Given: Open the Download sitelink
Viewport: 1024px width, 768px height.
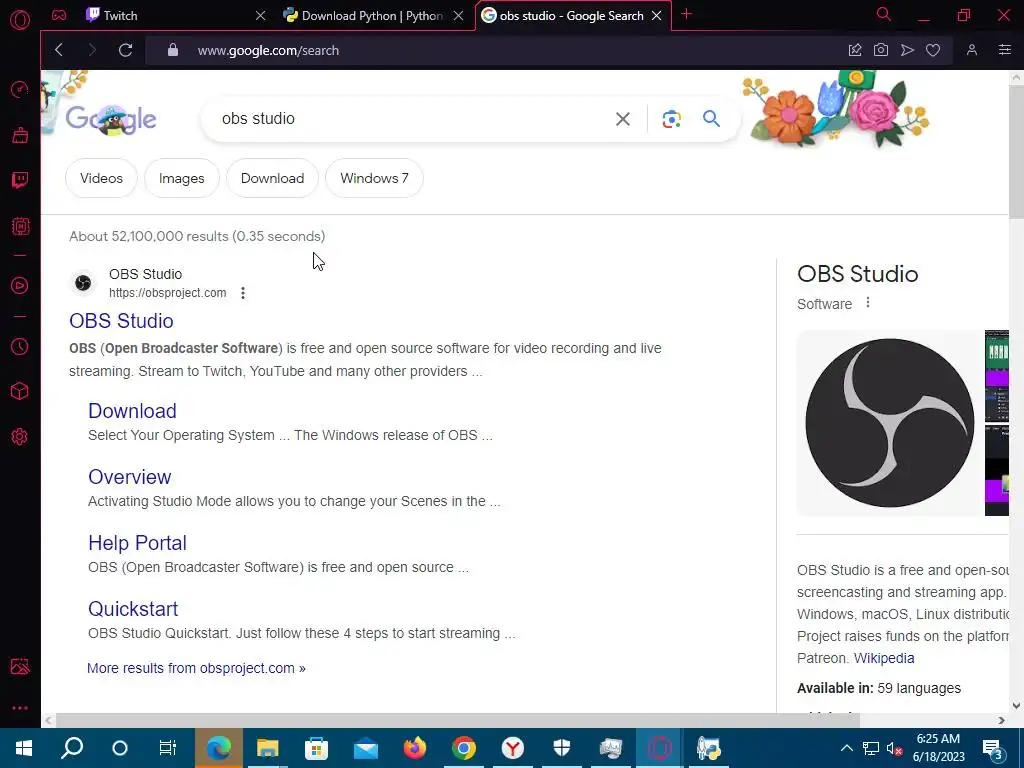Looking at the screenshot, I should (x=133, y=411).
